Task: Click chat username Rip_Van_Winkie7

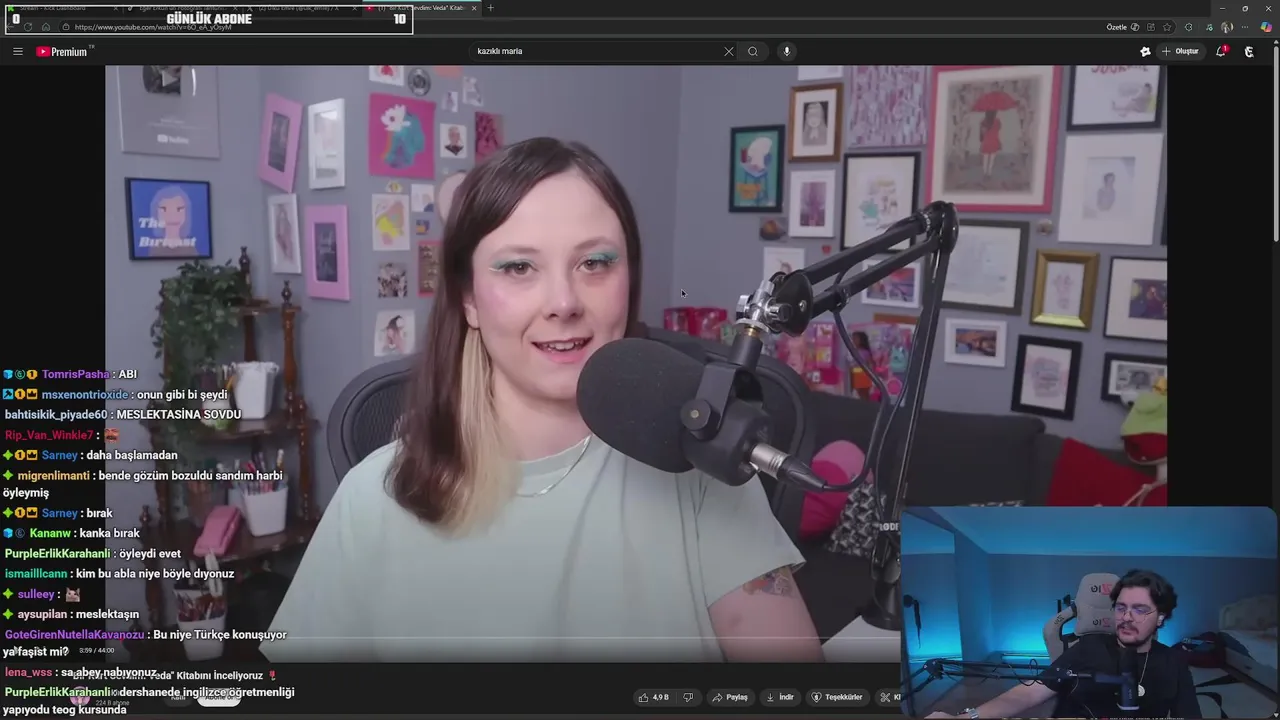Action: tap(49, 435)
